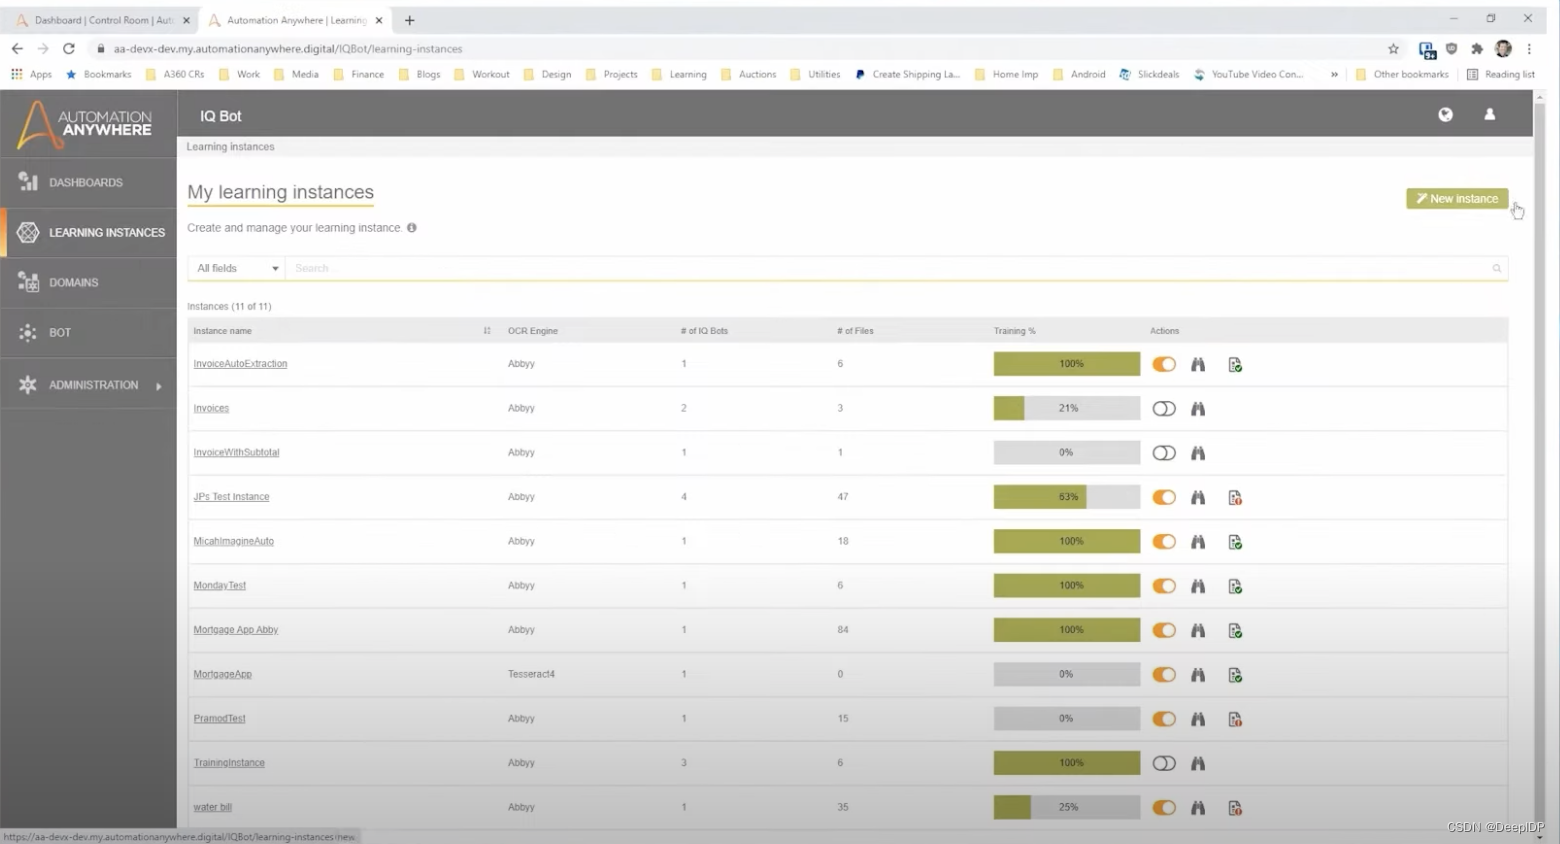Open the globe language icon in header
The image size is (1560, 844).
pos(1445,115)
